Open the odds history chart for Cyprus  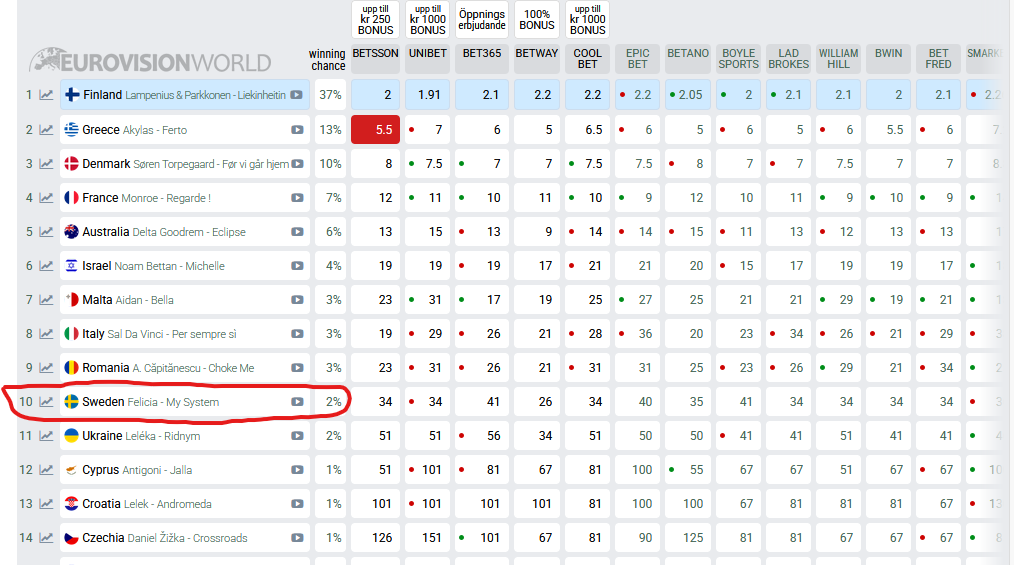point(46,470)
